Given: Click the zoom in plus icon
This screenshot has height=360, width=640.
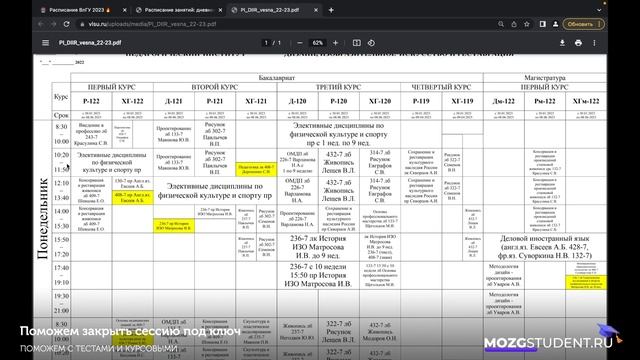Looking at the screenshot, I should pos(336,43).
